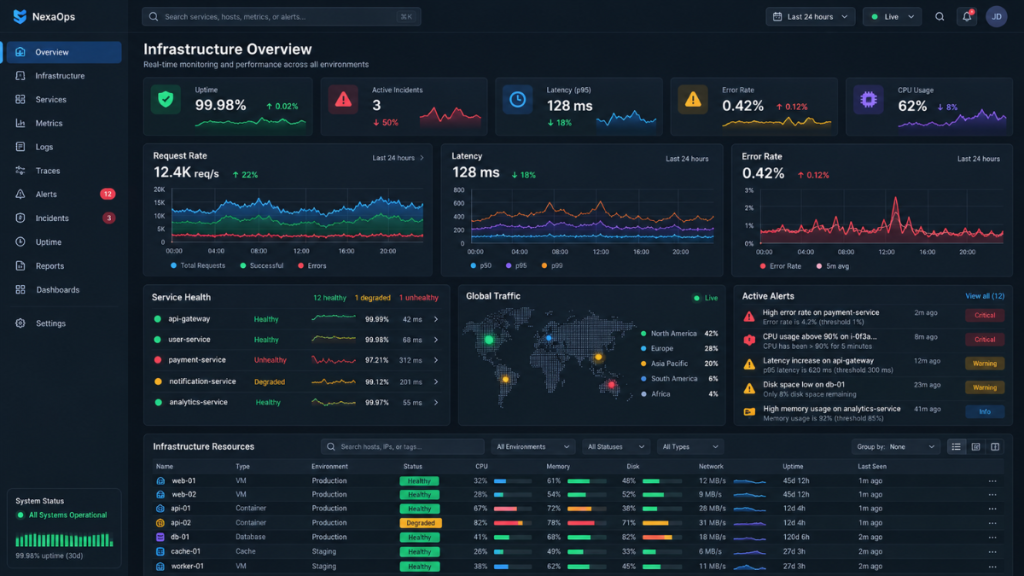
Task: Switch to card view icon in resources
Action: tap(976, 447)
